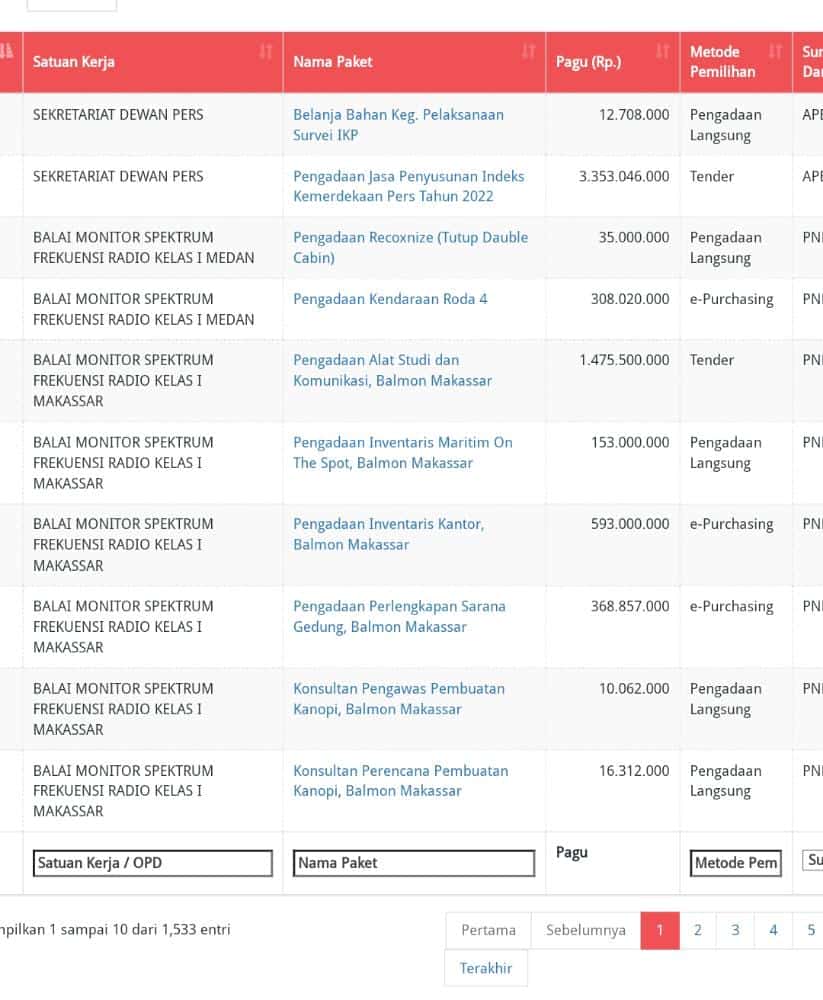
Task: Sort table by Pagu (Rp.) column
Action: (x=612, y=62)
